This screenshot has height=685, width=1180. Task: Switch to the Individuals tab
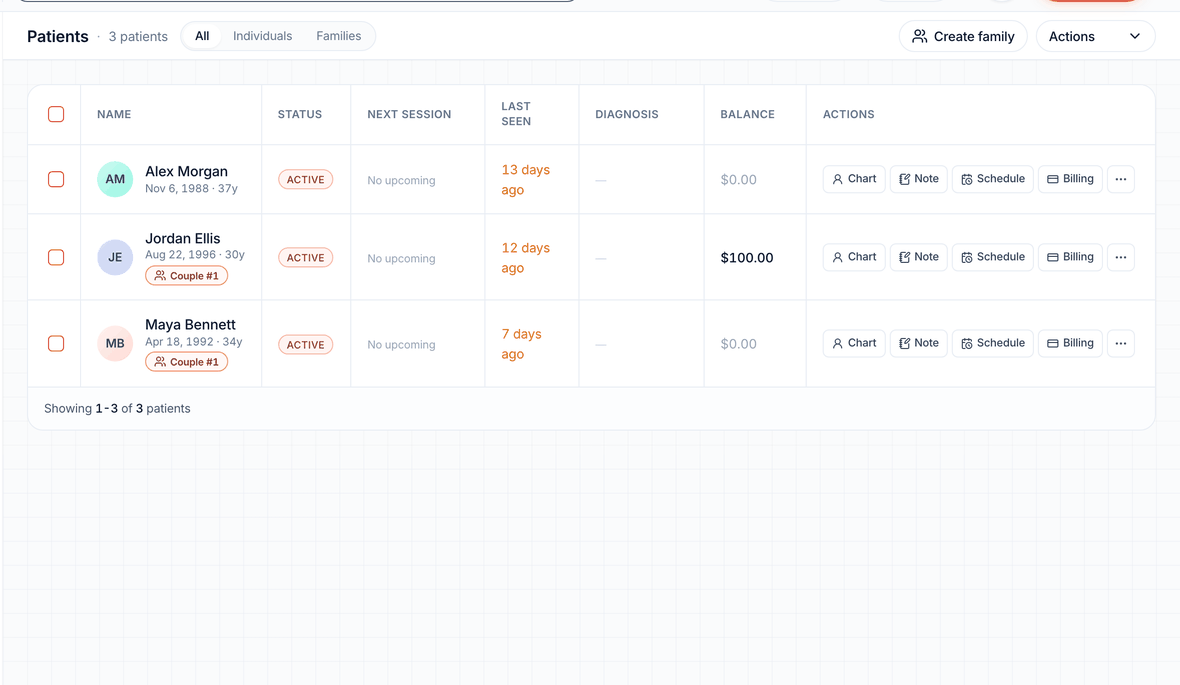[x=262, y=36]
